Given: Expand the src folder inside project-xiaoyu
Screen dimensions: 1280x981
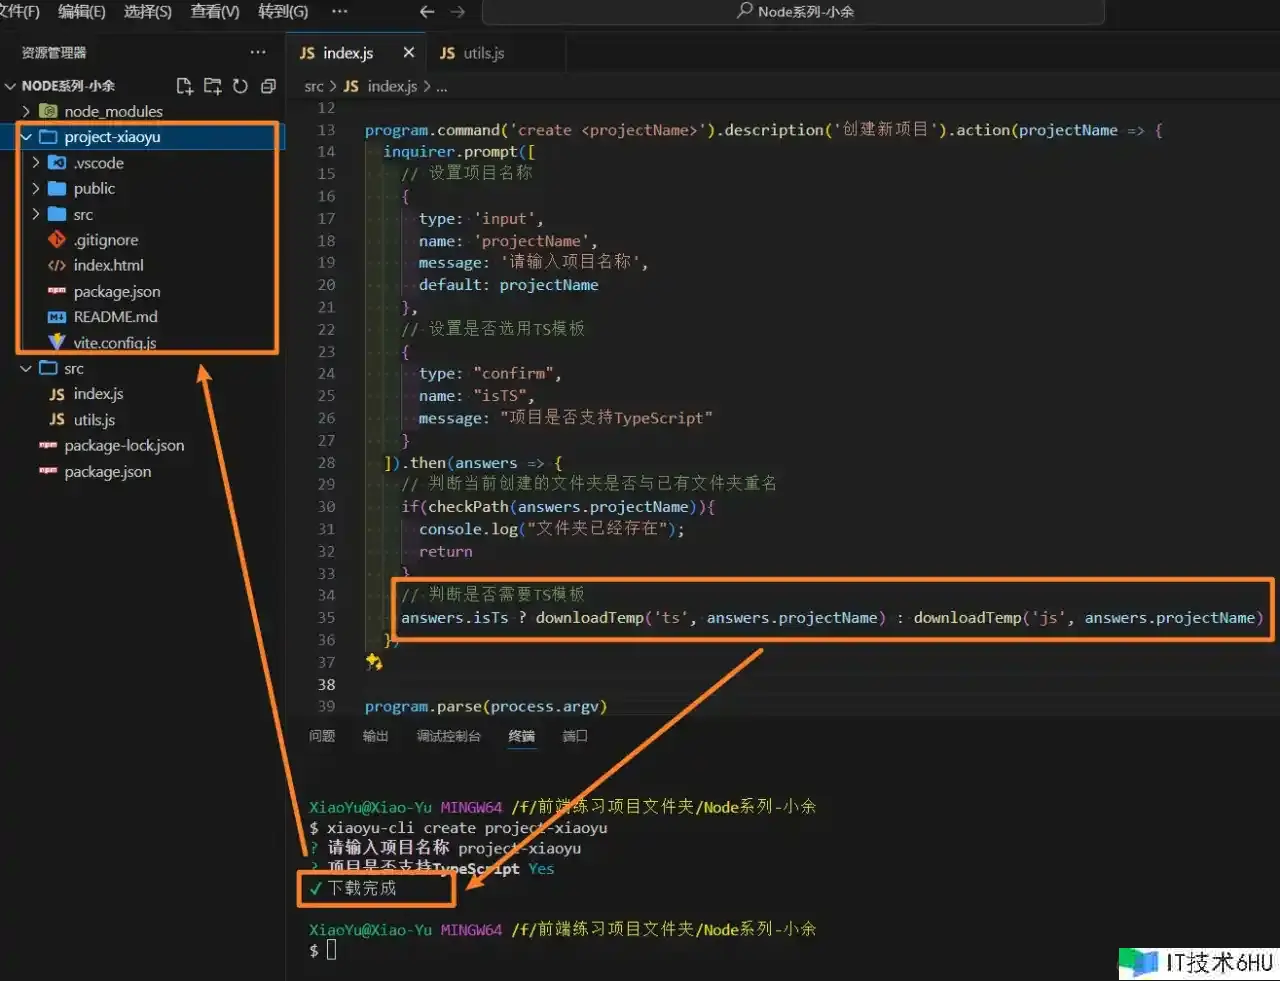Looking at the screenshot, I should click(x=36, y=214).
